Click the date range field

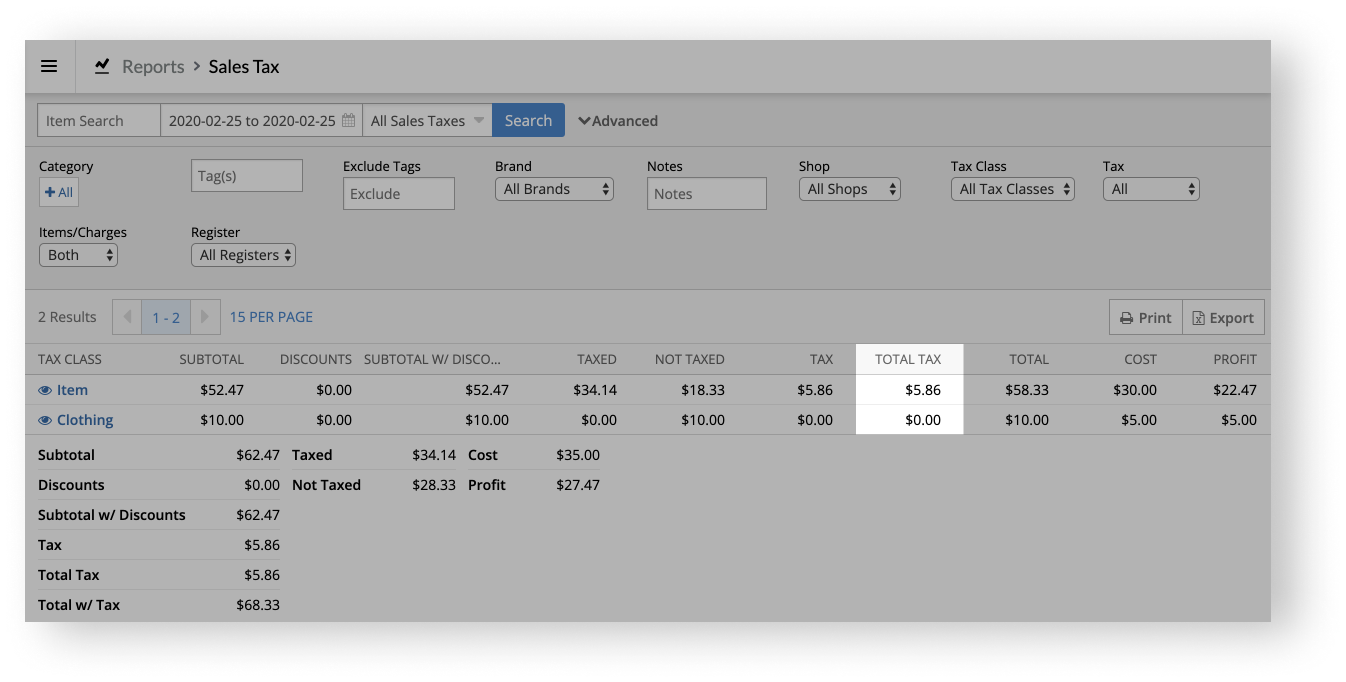261,121
